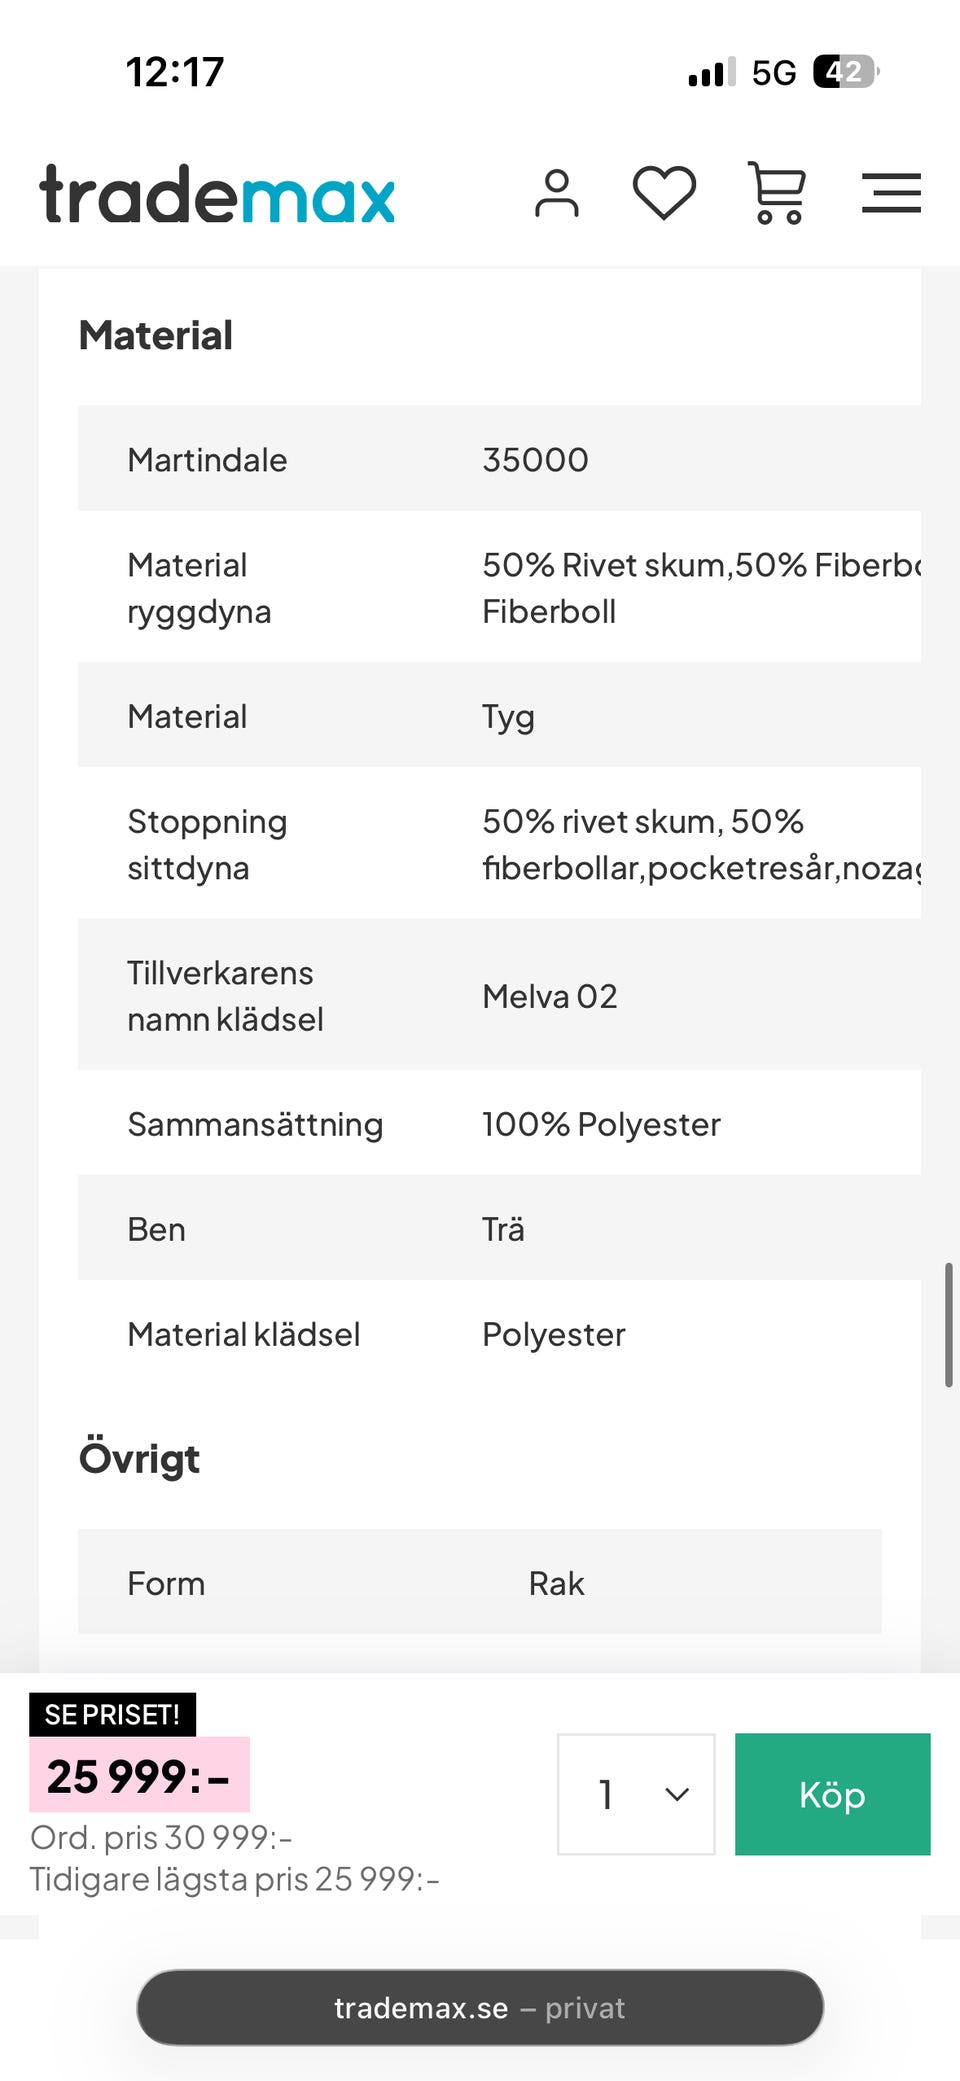Open the shopping cart icon

click(x=777, y=193)
